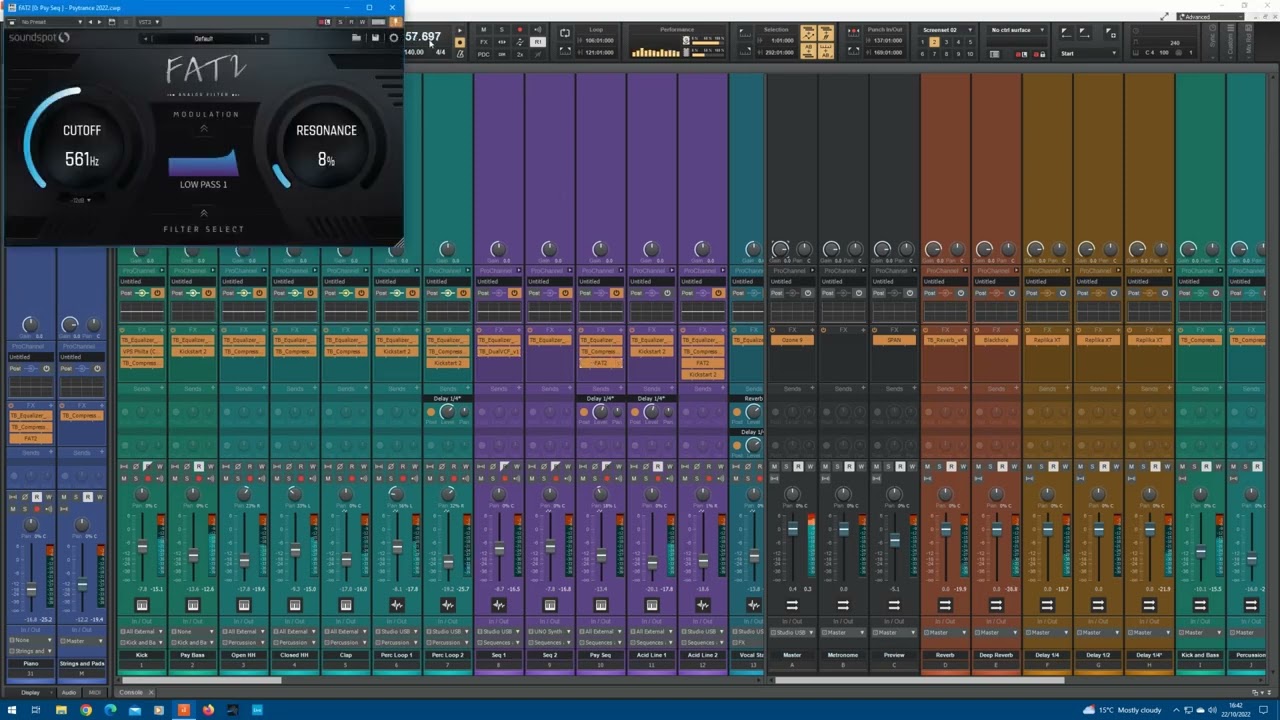Open the Blackhole effect on Deep Reverb
Viewport: 1280px width, 720px height.
(x=996, y=340)
